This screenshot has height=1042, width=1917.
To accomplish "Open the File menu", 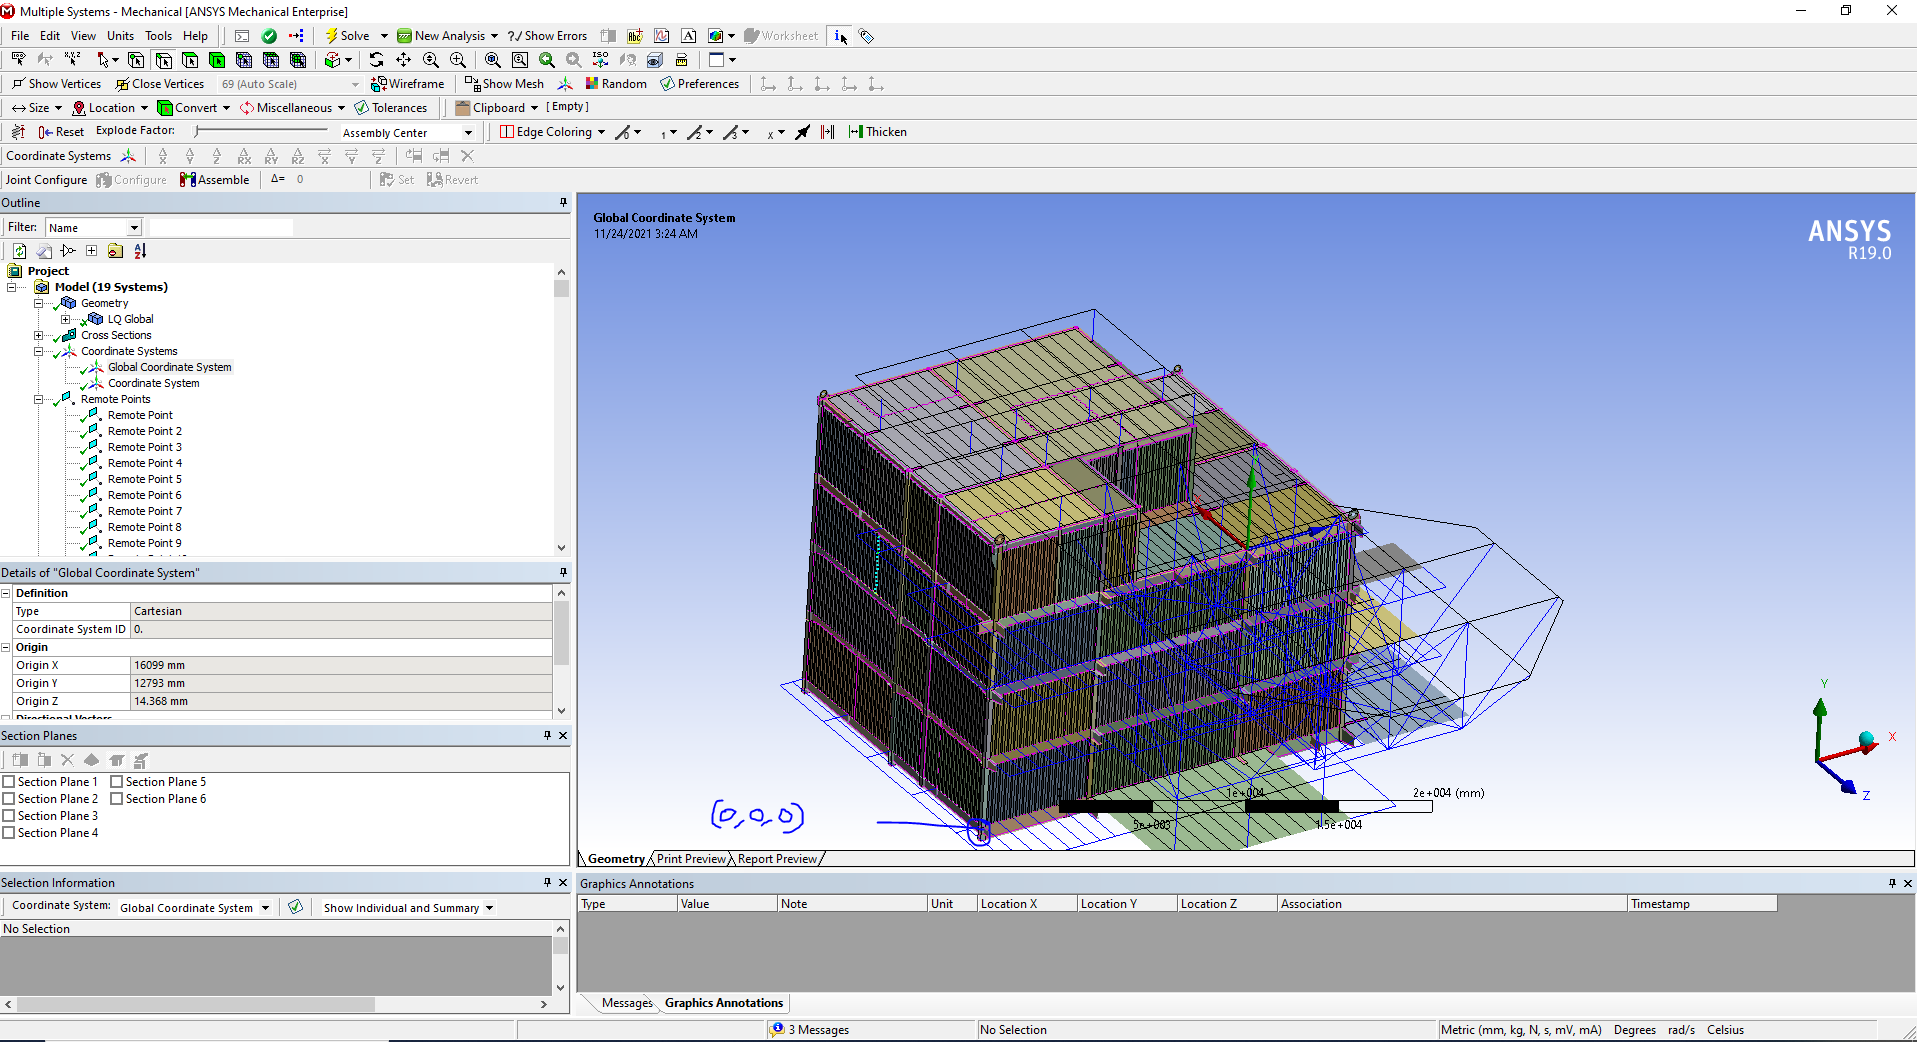I will point(20,36).
